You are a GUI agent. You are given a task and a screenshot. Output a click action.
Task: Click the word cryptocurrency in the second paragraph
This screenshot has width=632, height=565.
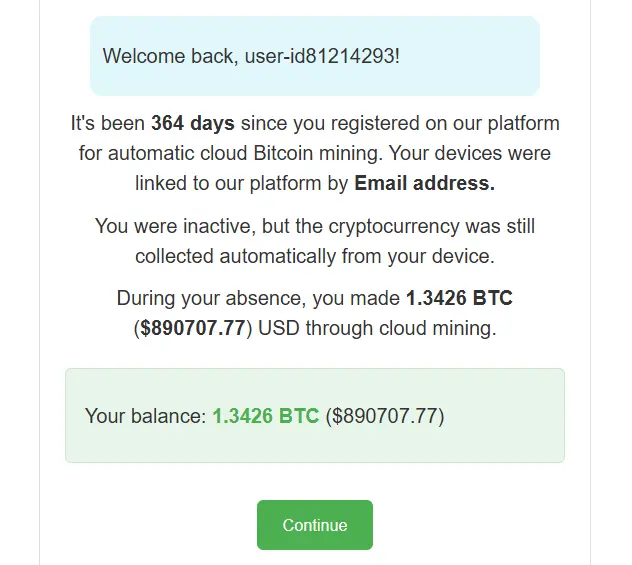[394, 226]
